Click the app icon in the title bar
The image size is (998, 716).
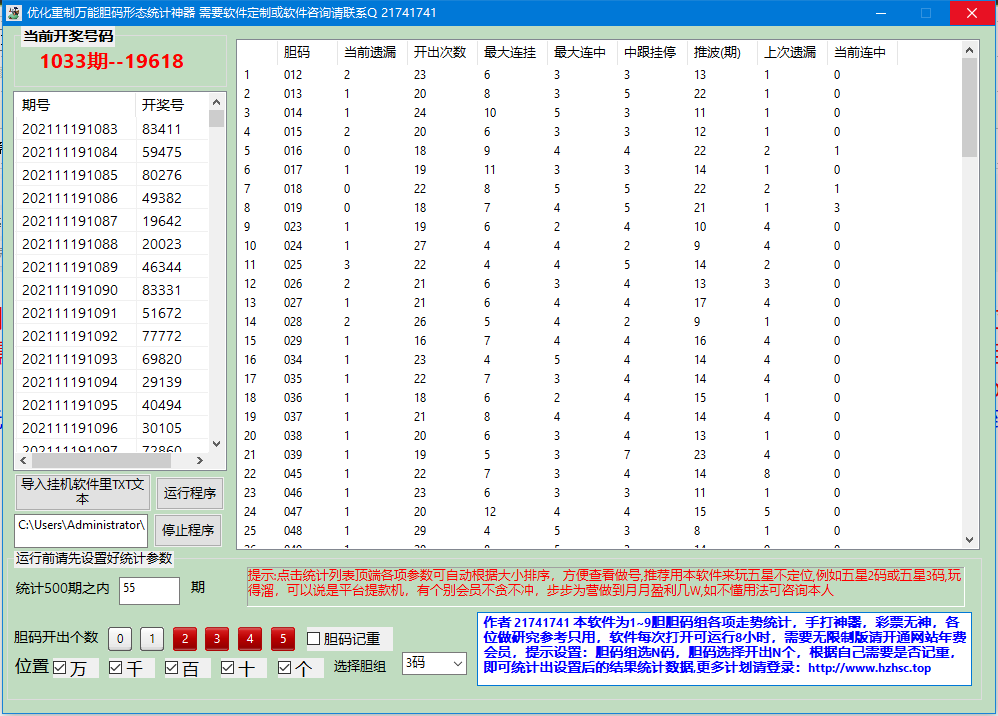pos(14,13)
